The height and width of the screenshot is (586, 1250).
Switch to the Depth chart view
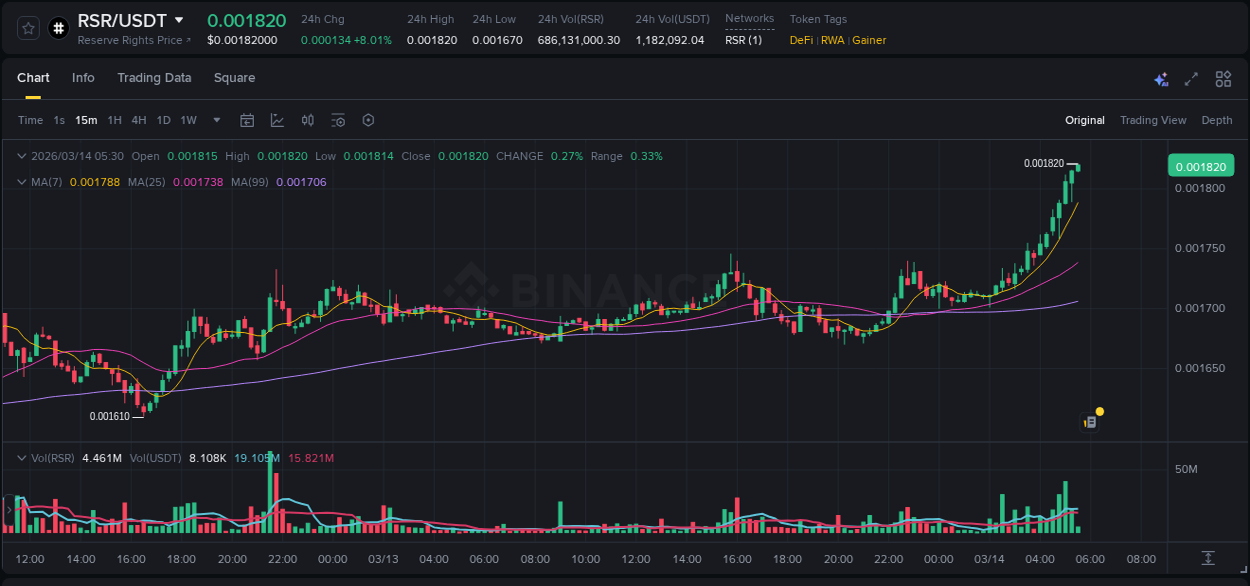click(1216, 120)
